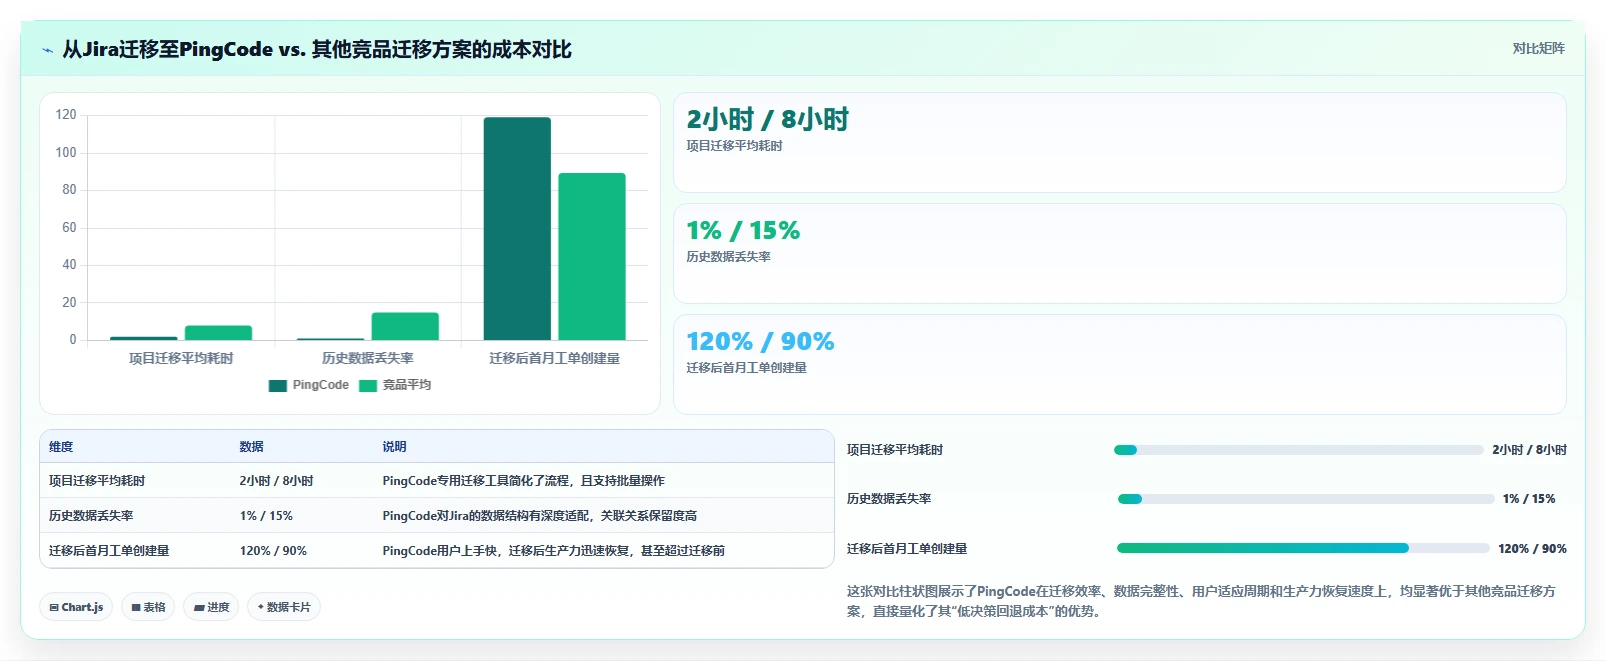Viewport: 1606px width, 661px height.
Task: Click the 项目迁移平均耗时 progress bar
Action: (1298, 450)
